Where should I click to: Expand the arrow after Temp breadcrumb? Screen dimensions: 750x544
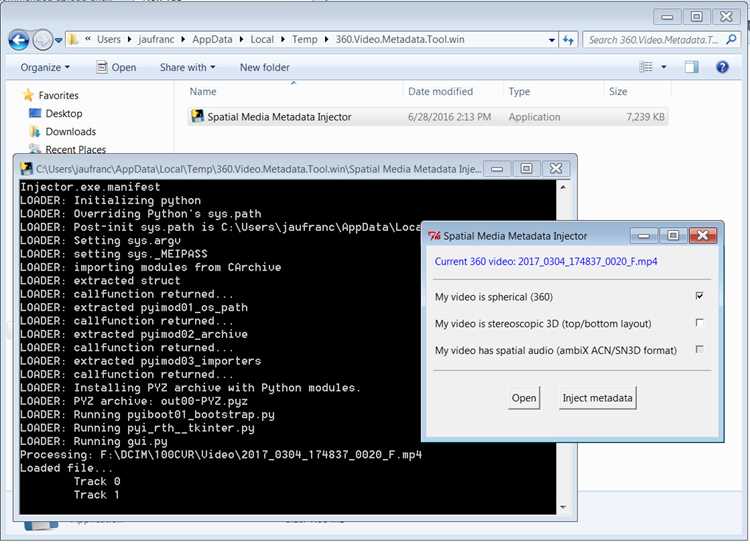[x=326, y=39]
